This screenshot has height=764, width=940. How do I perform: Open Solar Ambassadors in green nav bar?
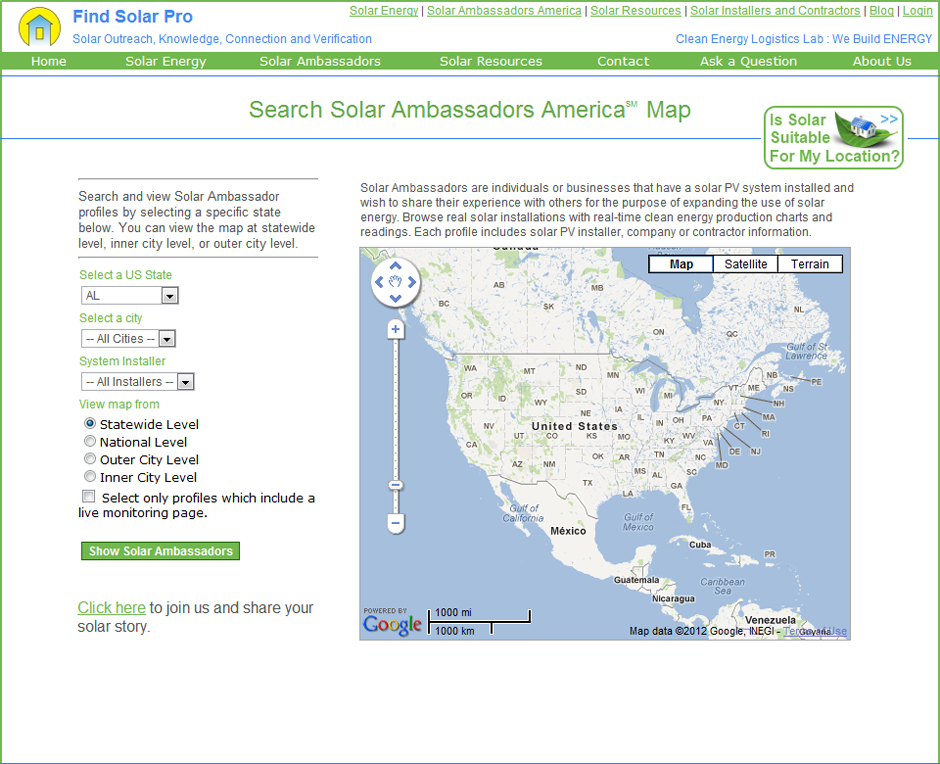pyautogui.click(x=320, y=61)
